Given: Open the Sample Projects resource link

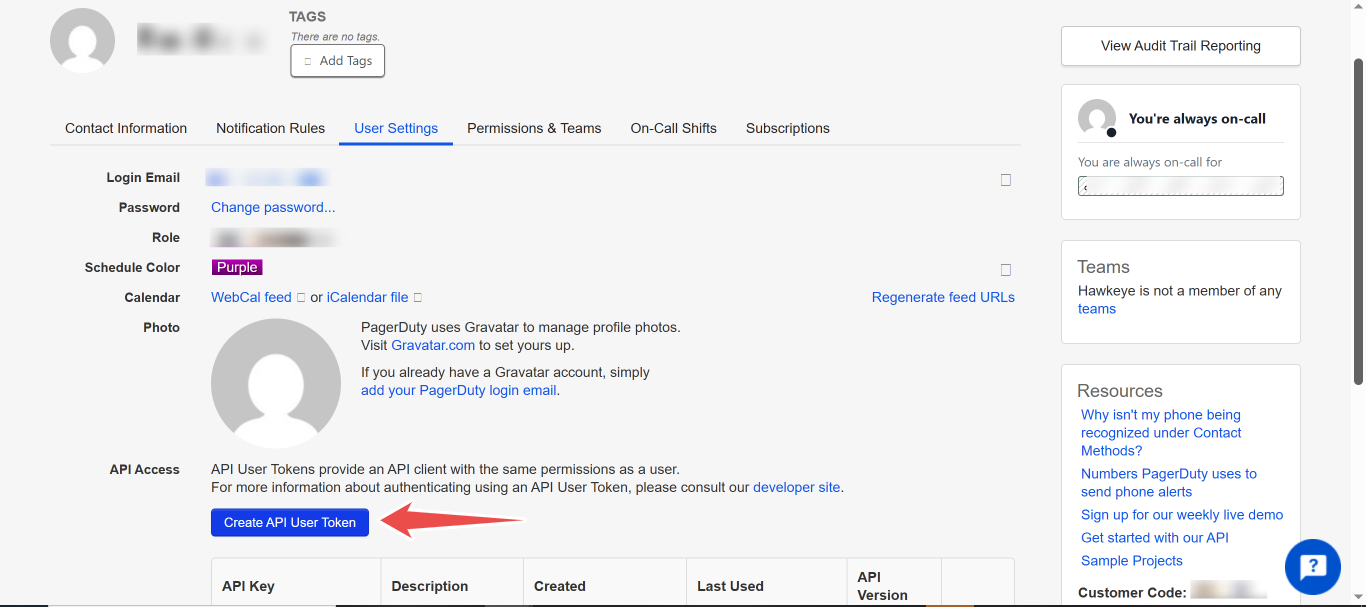Looking at the screenshot, I should tap(1131, 560).
